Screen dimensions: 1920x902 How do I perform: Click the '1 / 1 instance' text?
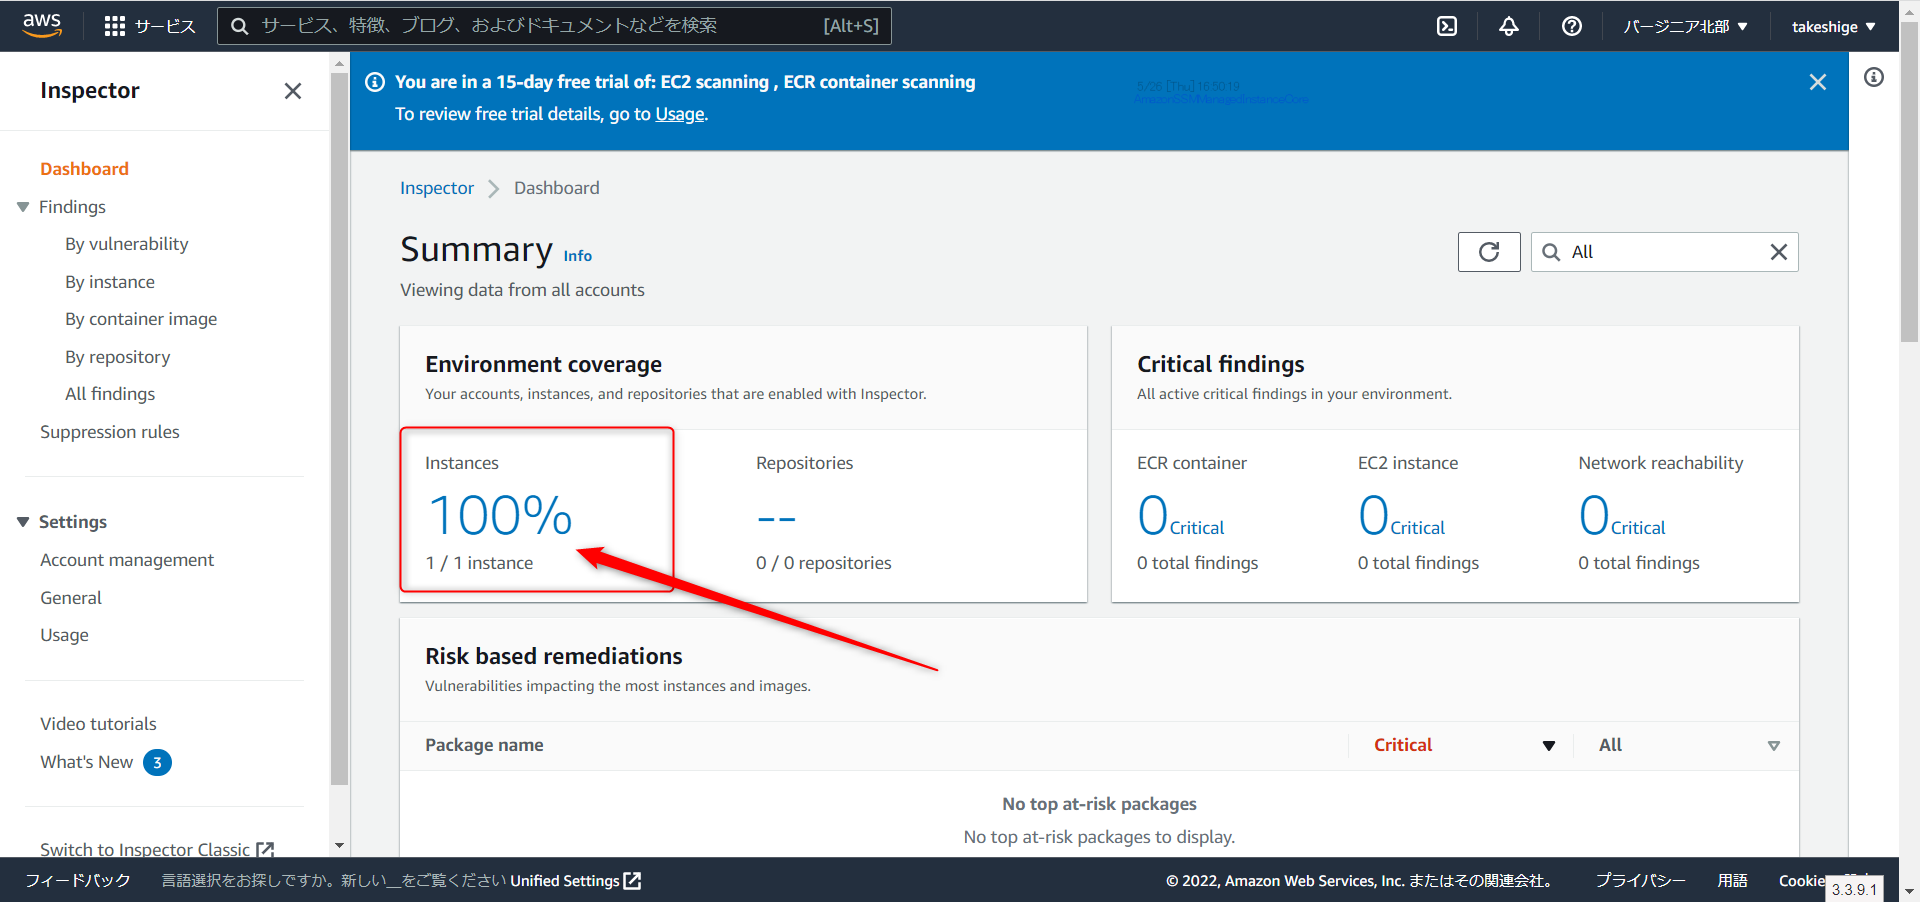[x=479, y=563]
